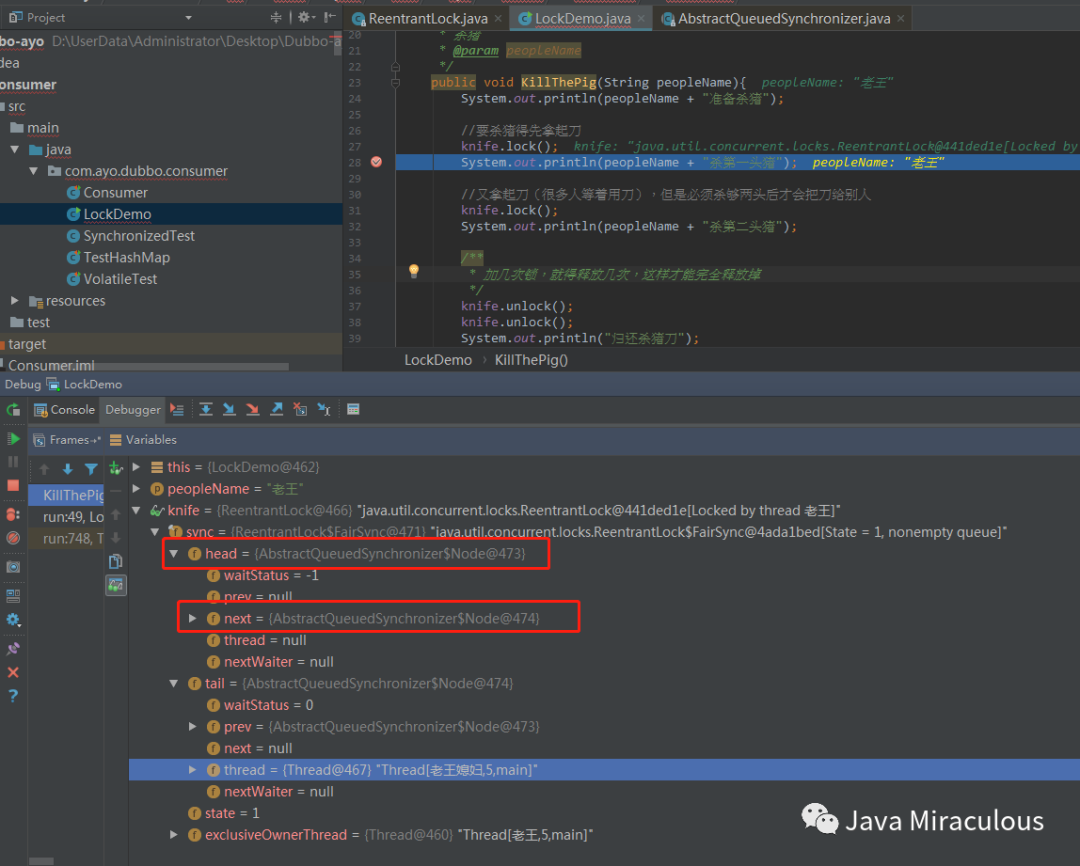This screenshot has height=866, width=1080.
Task: Open project panel gear settings
Action: tap(306, 17)
